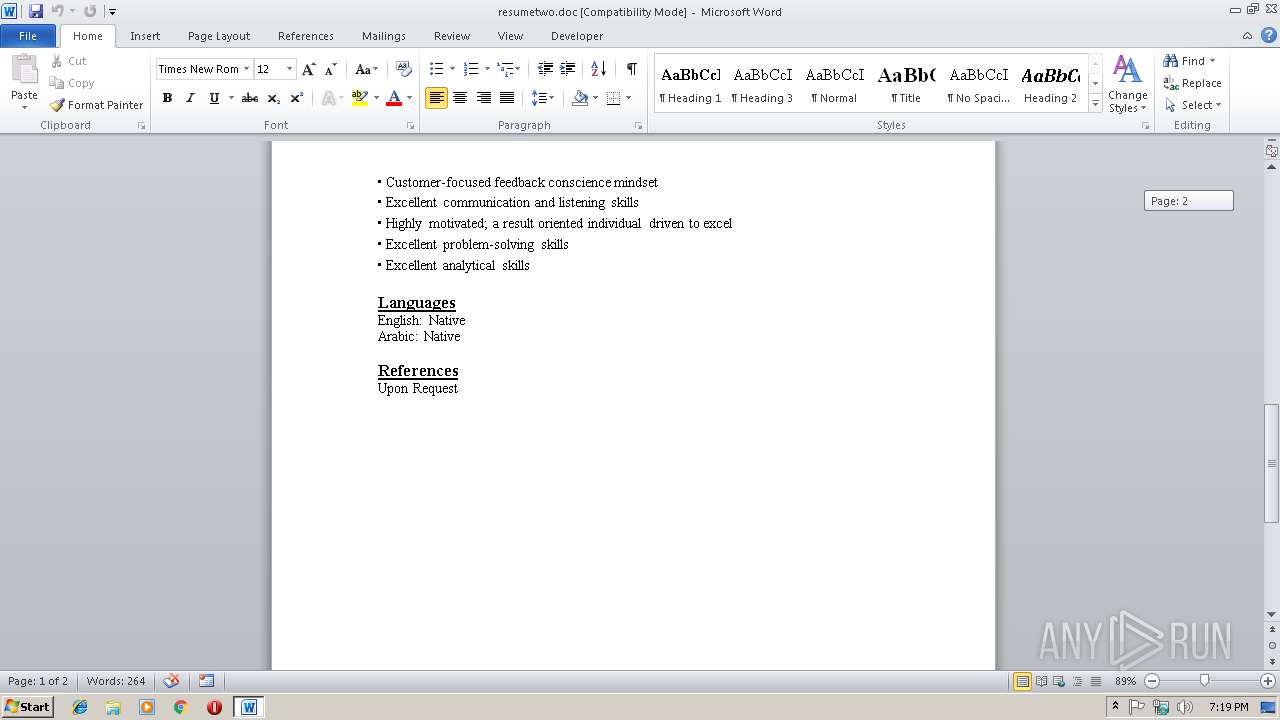This screenshot has width=1280, height=720.
Task: Click the Save icon in Quick Access Toolbar
Action: click(36, 11)
